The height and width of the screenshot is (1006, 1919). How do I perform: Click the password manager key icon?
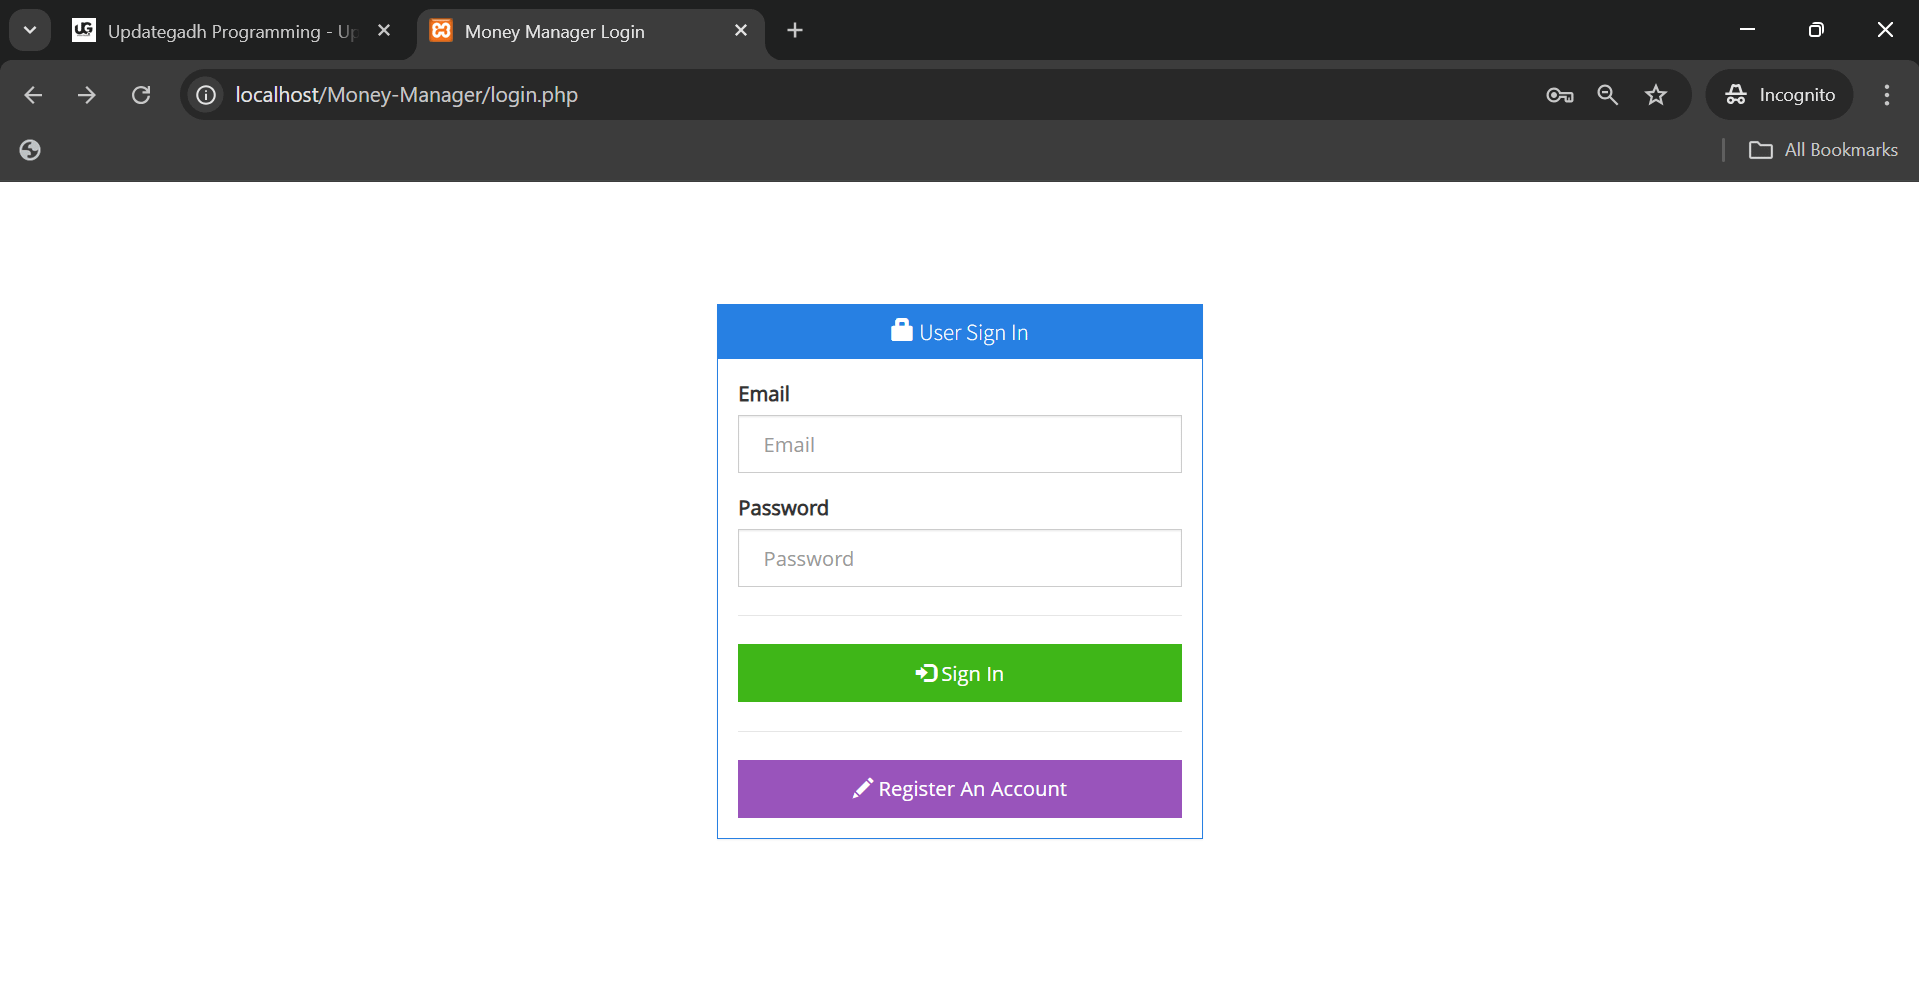point(1558,94)
